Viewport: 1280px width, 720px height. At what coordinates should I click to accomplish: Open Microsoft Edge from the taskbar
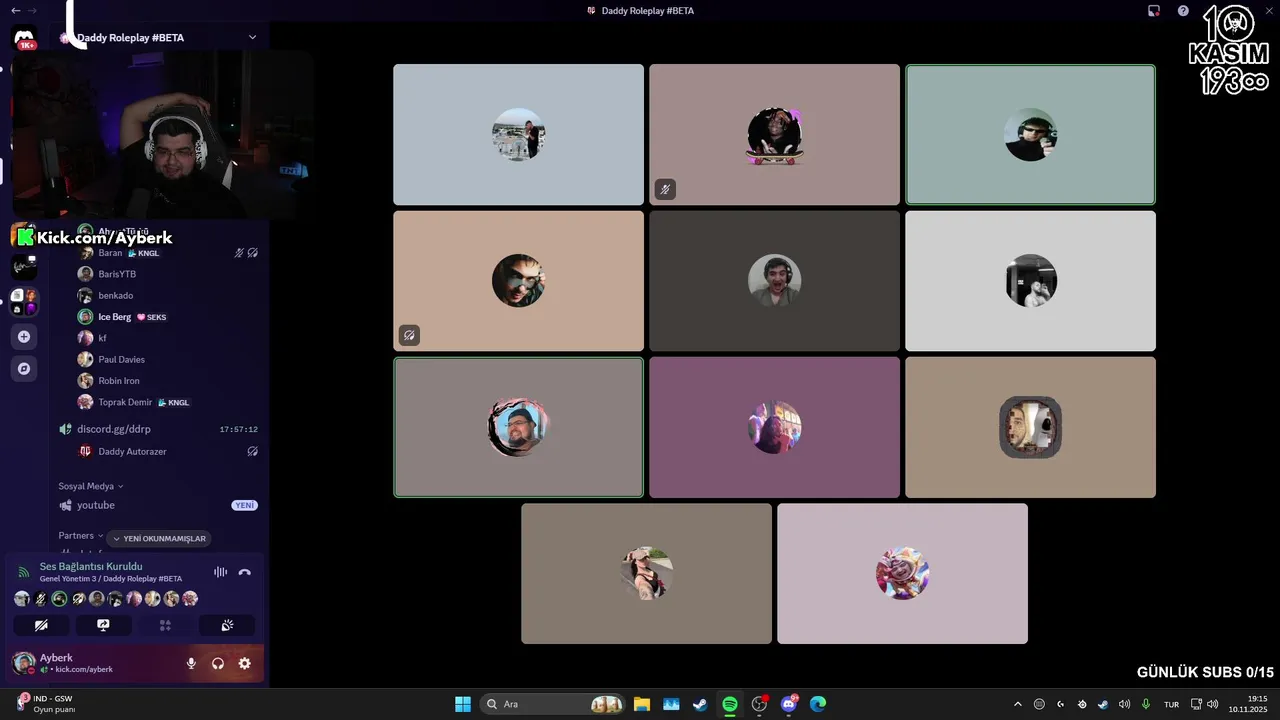tap(817, 704)
